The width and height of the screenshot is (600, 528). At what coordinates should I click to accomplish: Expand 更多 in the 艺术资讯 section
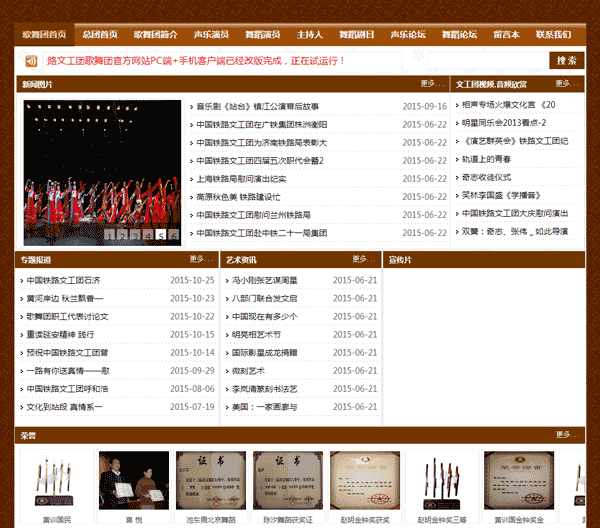pos(364,260)
